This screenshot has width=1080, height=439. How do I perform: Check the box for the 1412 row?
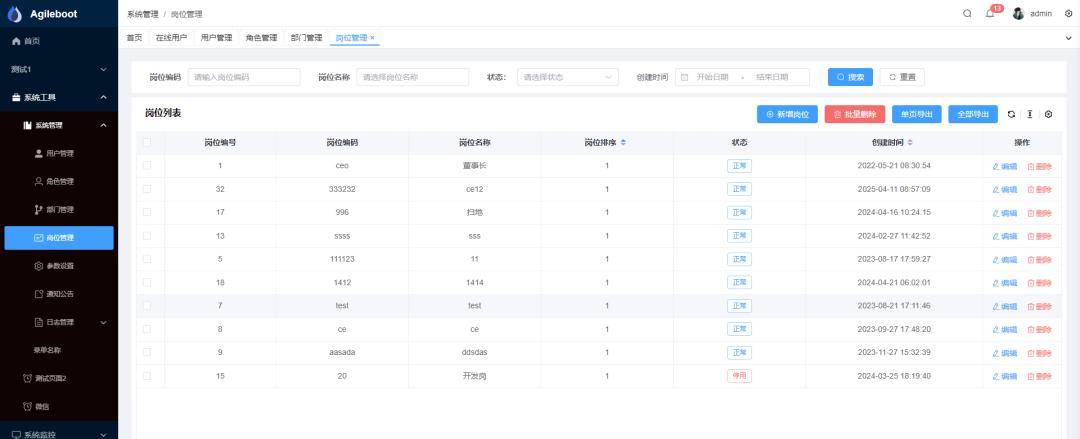pyautogui.click(x=147, y=283)
